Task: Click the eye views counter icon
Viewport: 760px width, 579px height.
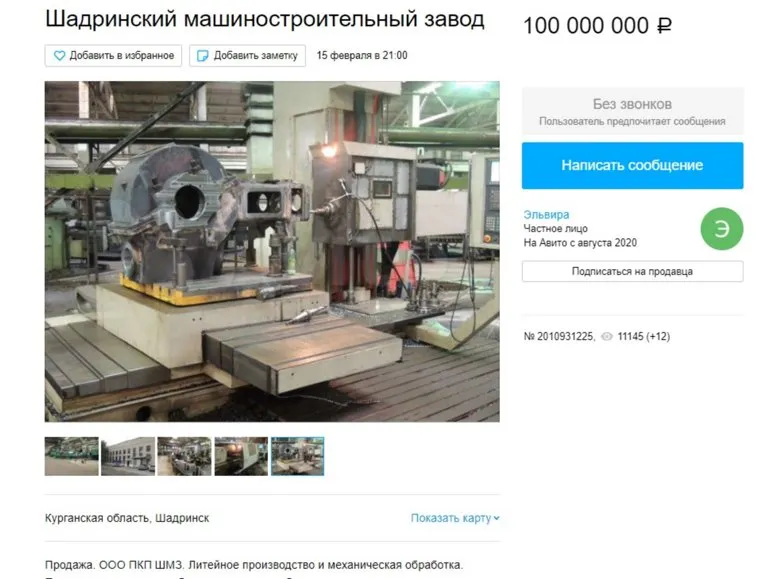Action: (x=606, y=336)
